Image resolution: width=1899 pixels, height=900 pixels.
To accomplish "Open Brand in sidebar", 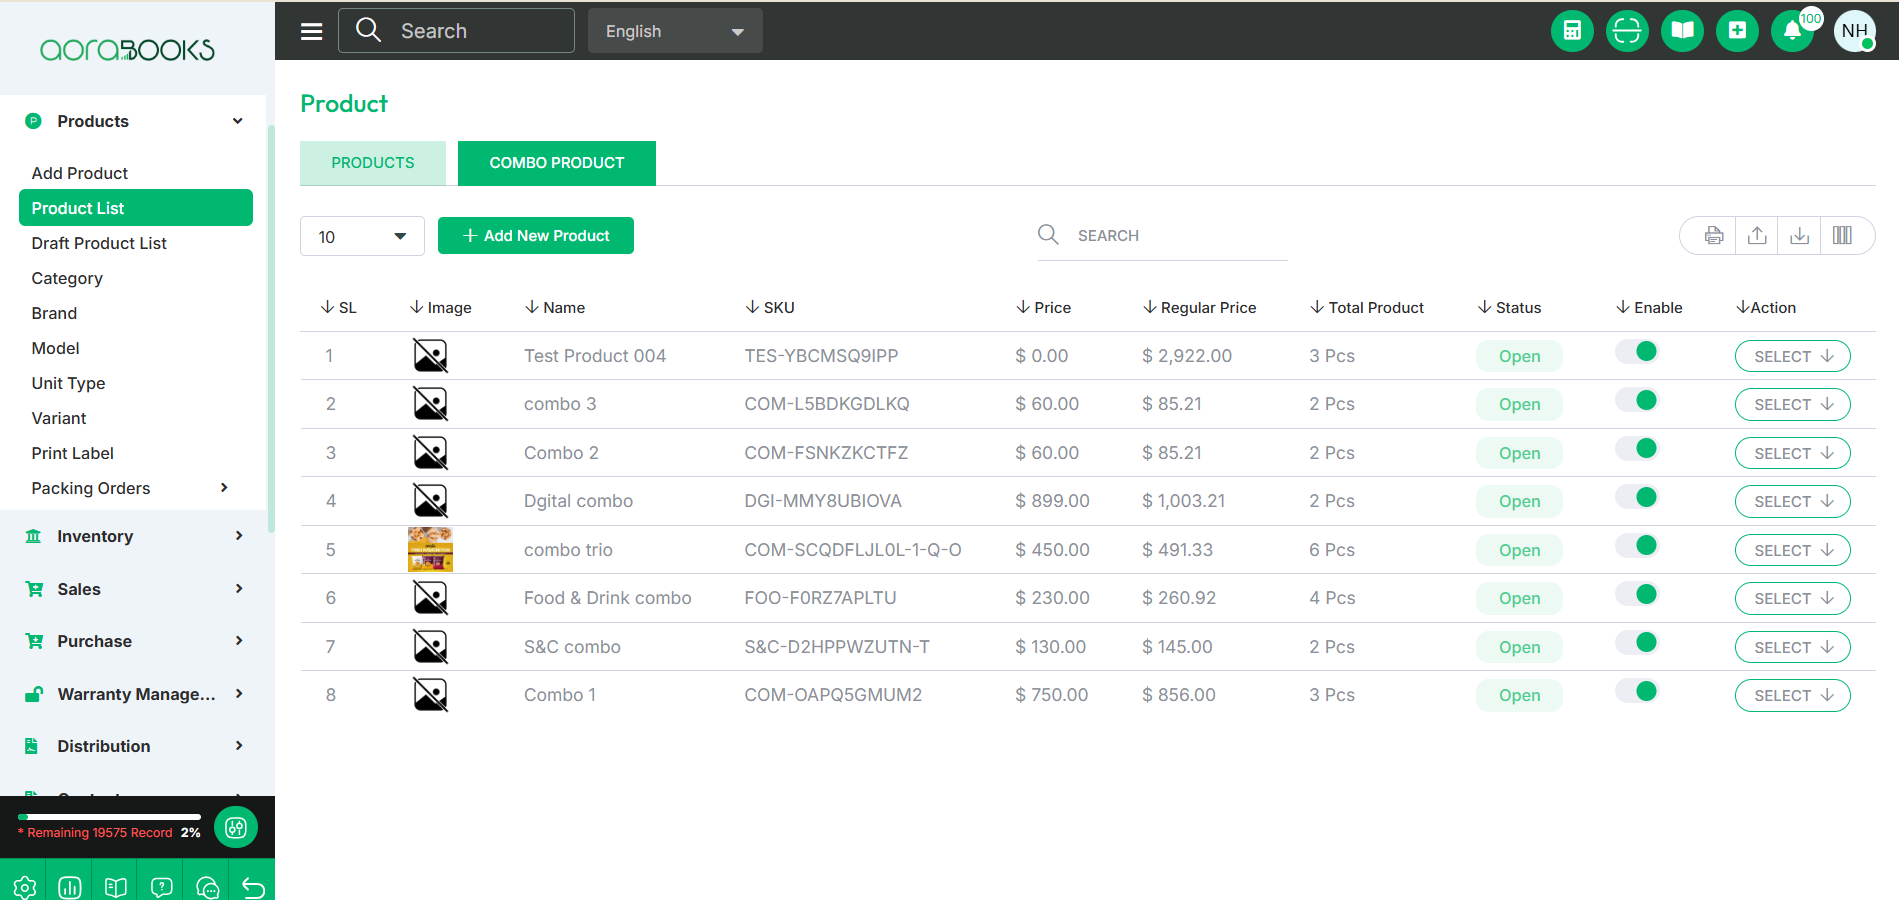I will coord(54,313).
